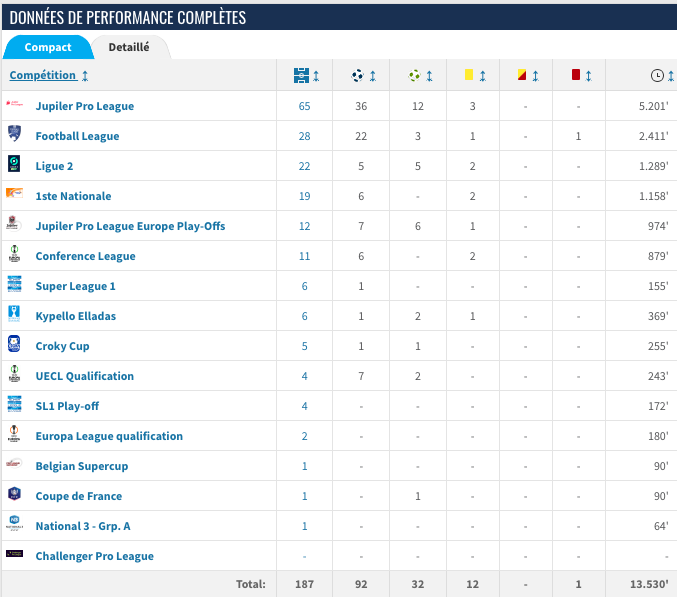Viewport: 677px width, 597px height.
Task: Open Europa League qualification link
Action: [x=109, y=436]
